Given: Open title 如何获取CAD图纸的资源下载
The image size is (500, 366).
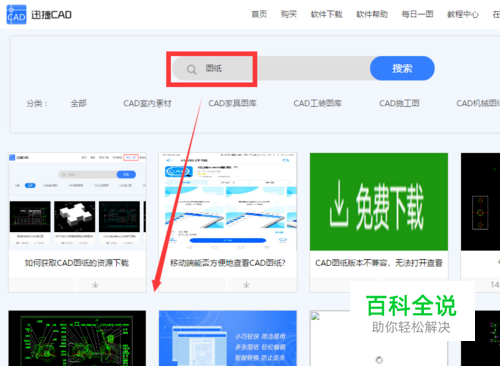Looking at the screenshot, I should [x=77, y=263].
